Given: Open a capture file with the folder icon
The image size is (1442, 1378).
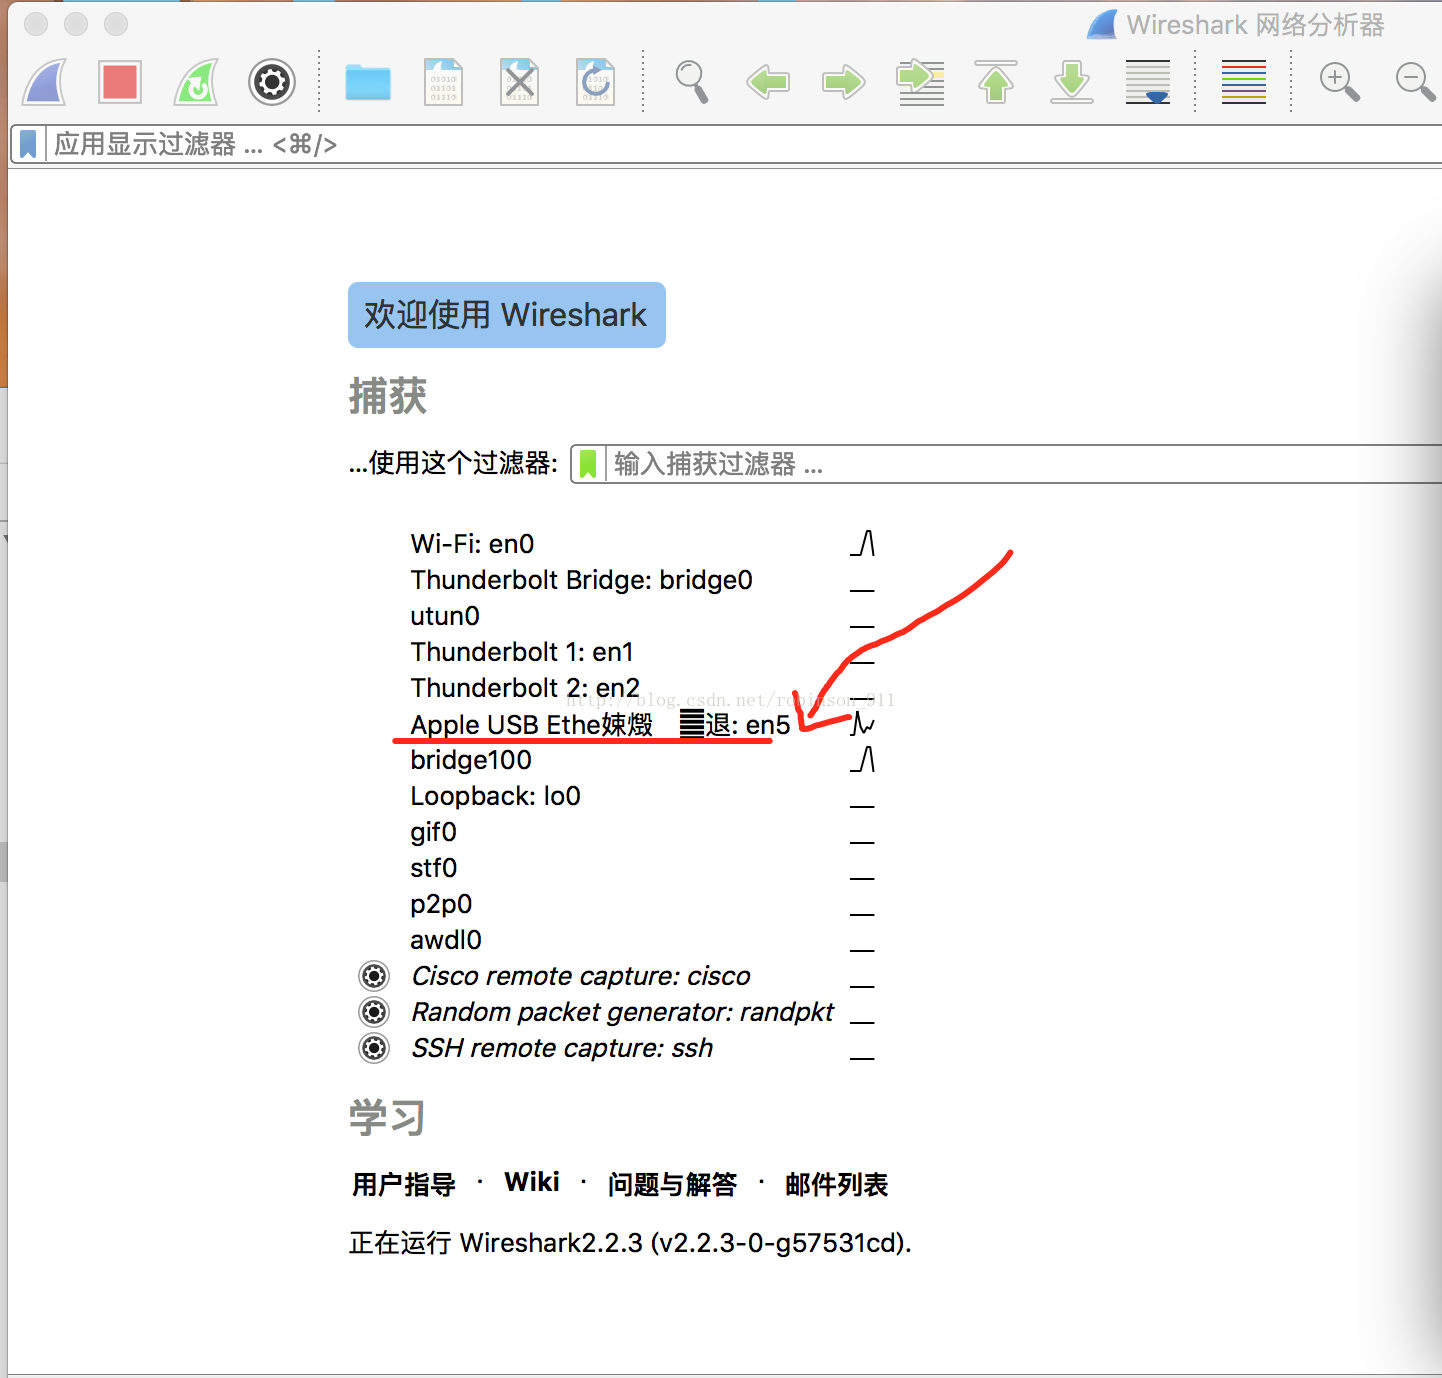Looking at the screenshot, I should click(368, 82).
